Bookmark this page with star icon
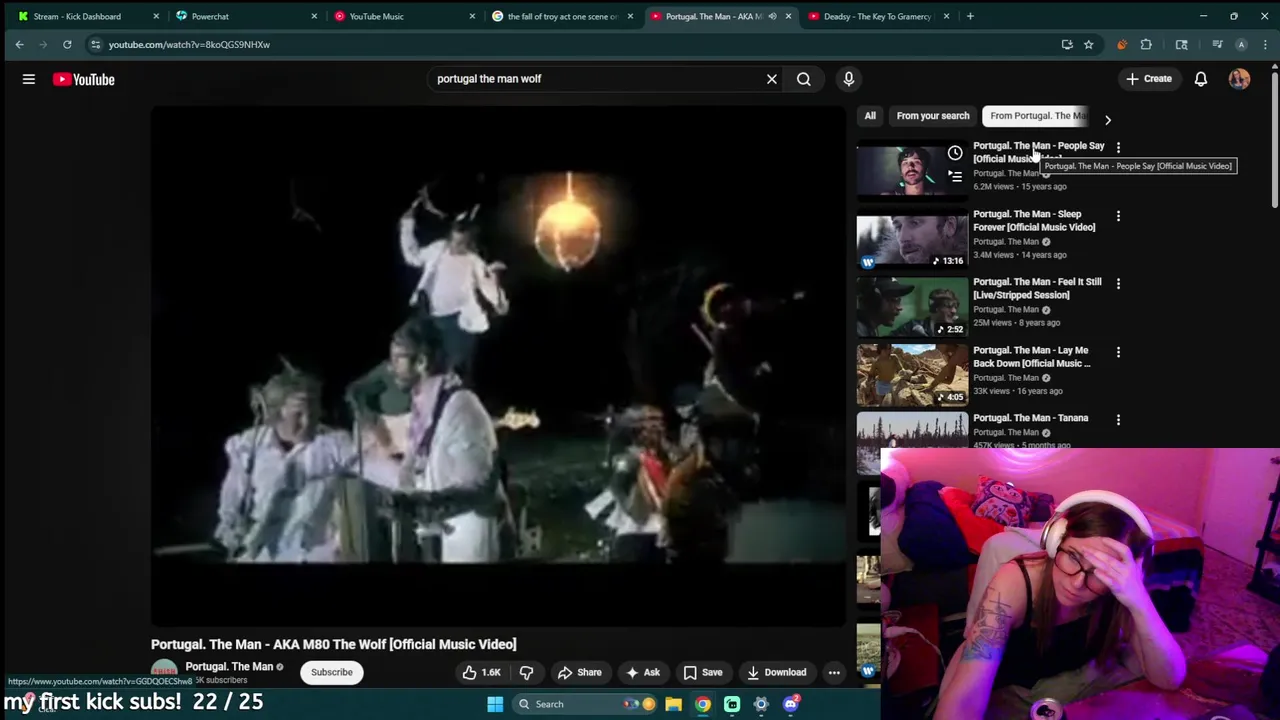This screenshot has width=1280, height=720. point(1088,44)
